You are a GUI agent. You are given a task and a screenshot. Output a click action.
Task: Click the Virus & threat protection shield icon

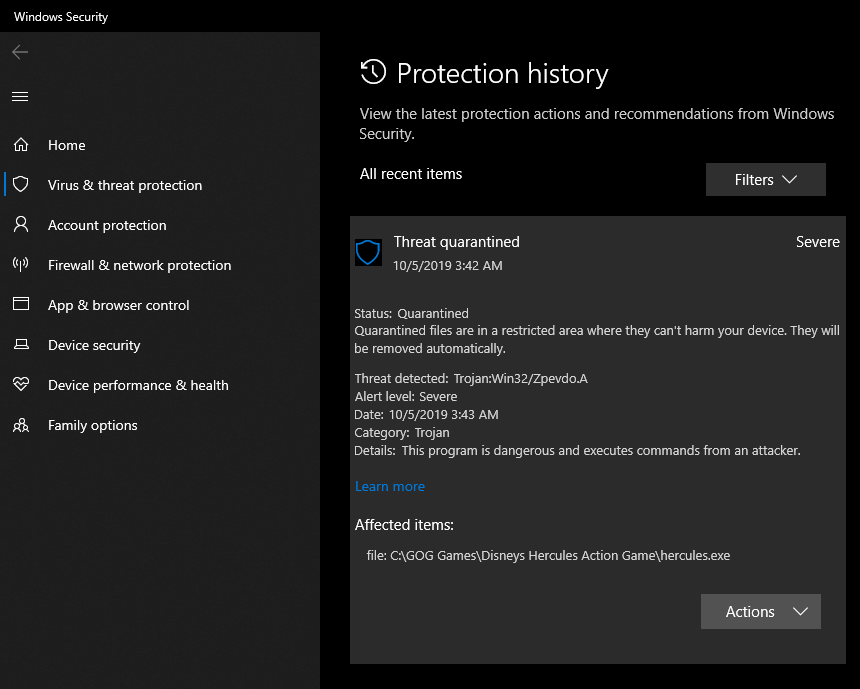[x=21, y=184]
